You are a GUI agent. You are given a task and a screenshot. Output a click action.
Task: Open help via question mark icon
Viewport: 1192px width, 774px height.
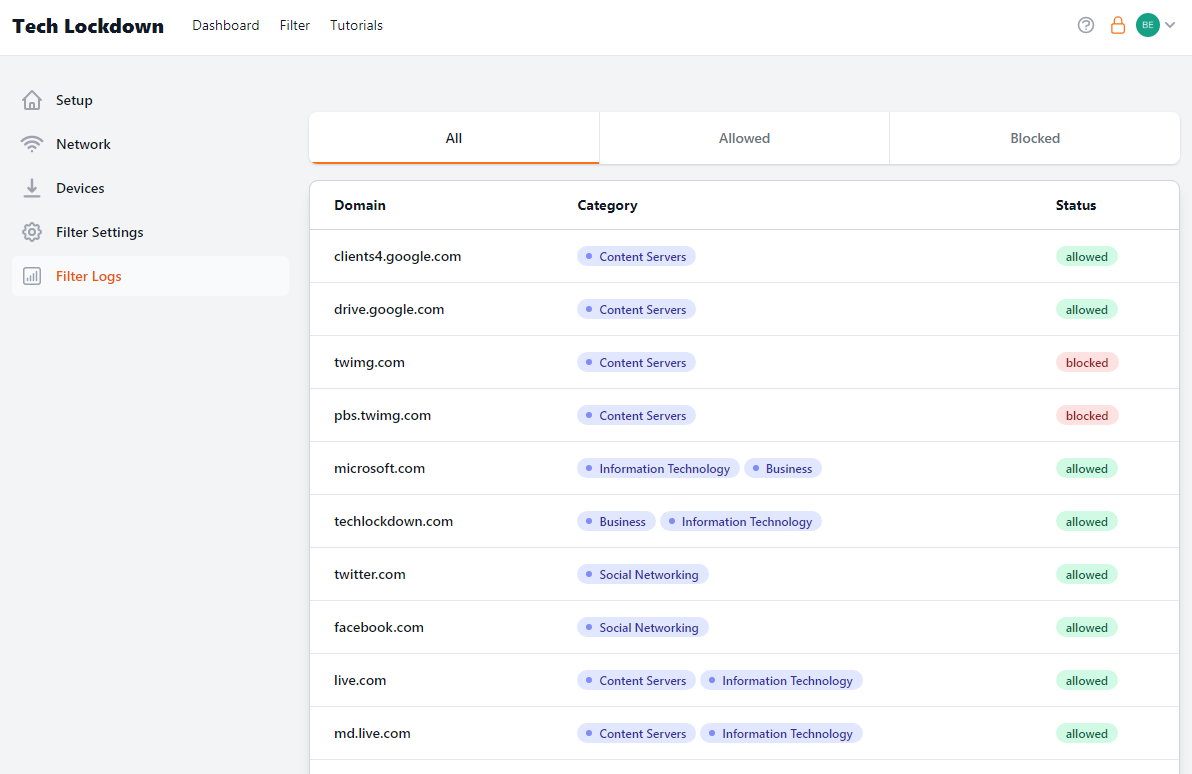coord(1086,25)
